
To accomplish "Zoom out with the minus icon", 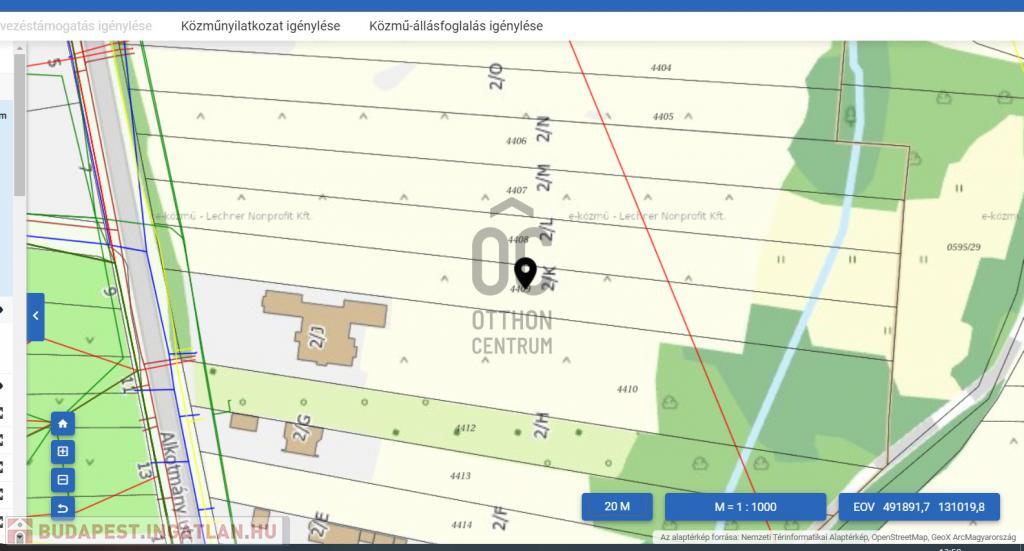I will click(63, 480).
